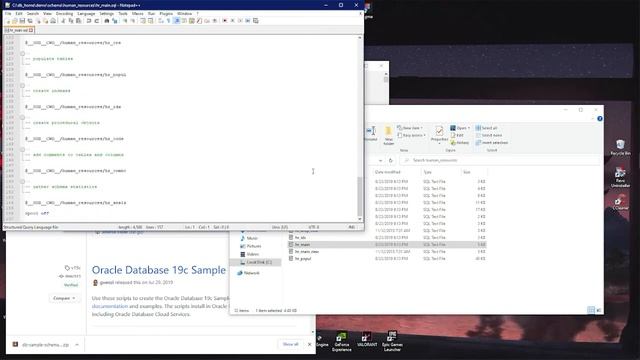
Task: Open the New item dropdown in File Explorer
Action: point(410,128)
